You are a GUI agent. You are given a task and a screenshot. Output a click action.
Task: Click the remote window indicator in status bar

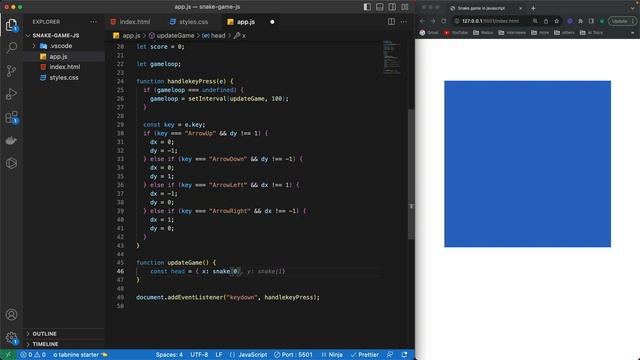(x=8, y=355)
